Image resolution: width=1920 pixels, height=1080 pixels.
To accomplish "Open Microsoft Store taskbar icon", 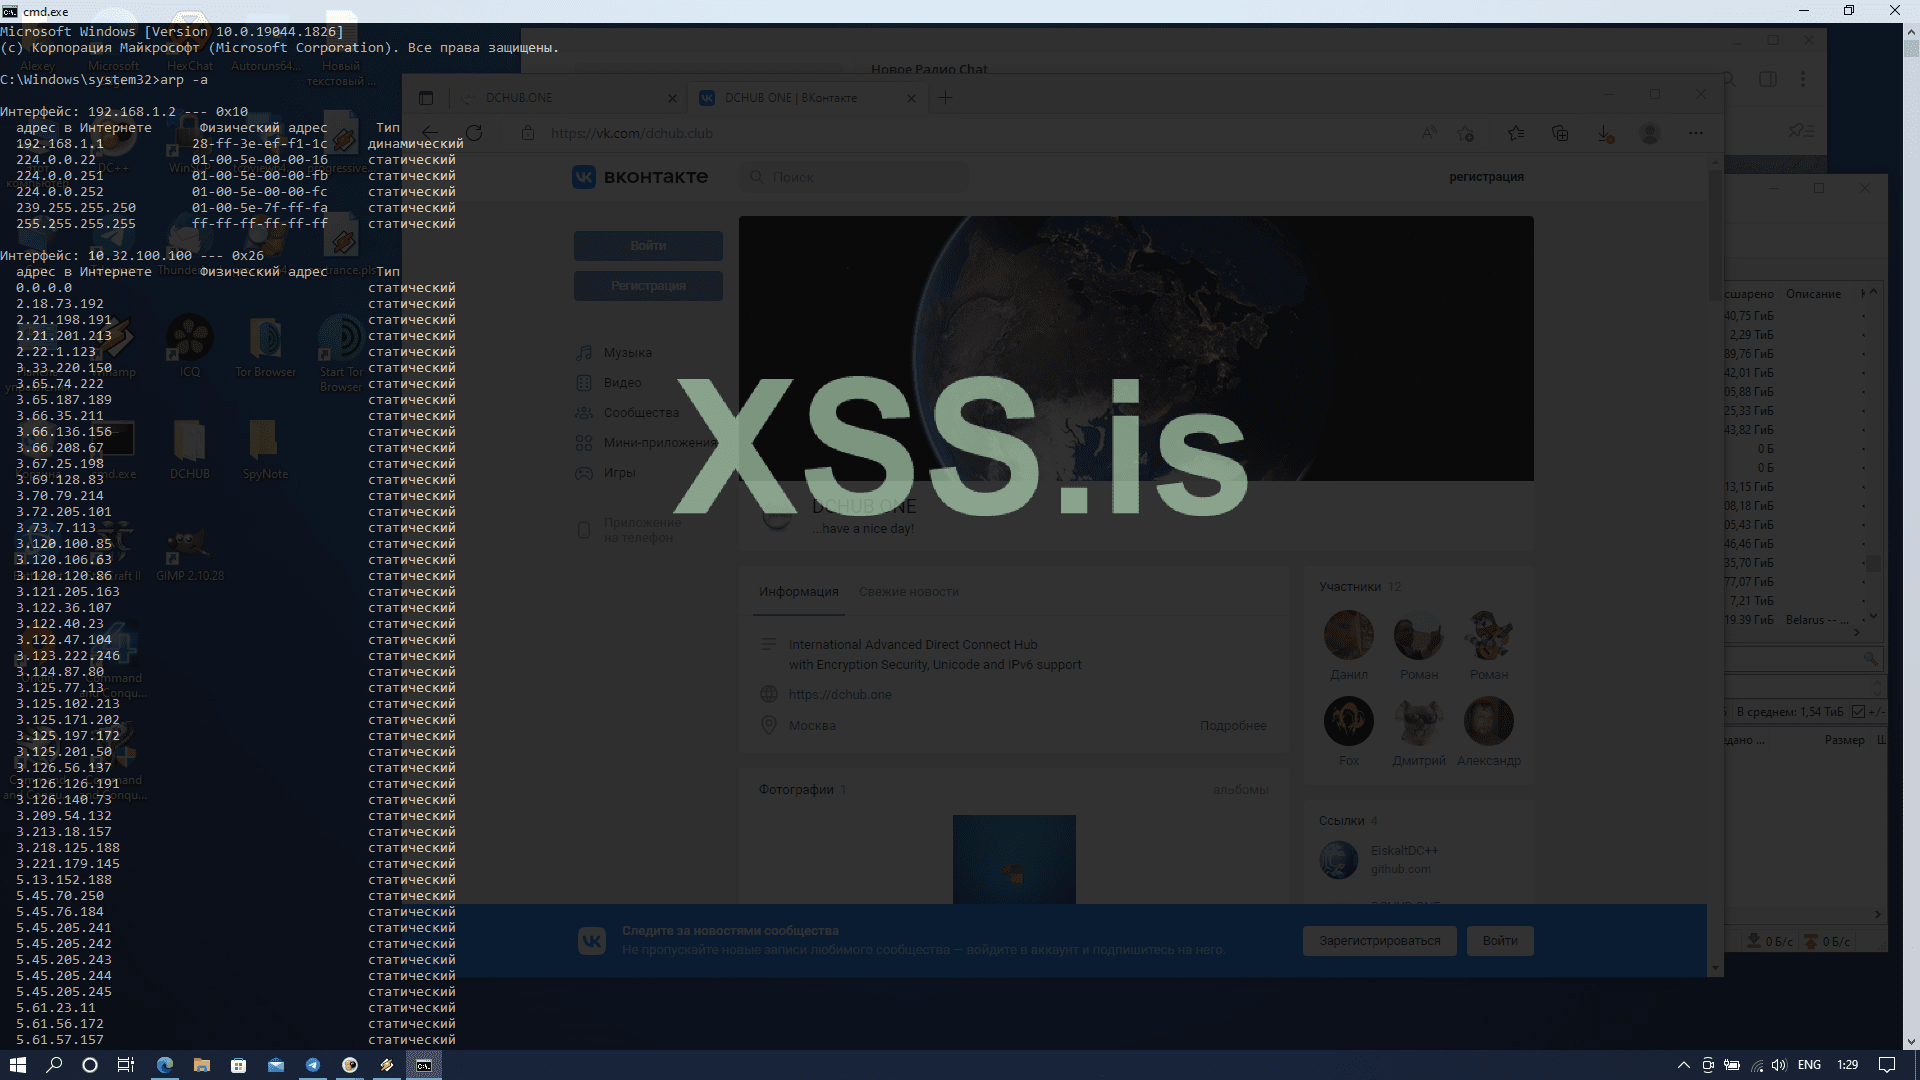I will pos(239,1065).
